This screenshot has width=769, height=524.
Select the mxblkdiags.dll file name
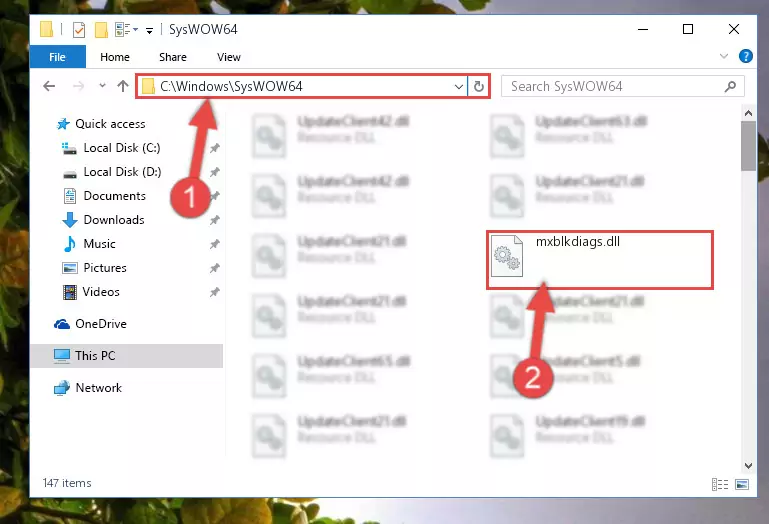[x=578, y=241]
